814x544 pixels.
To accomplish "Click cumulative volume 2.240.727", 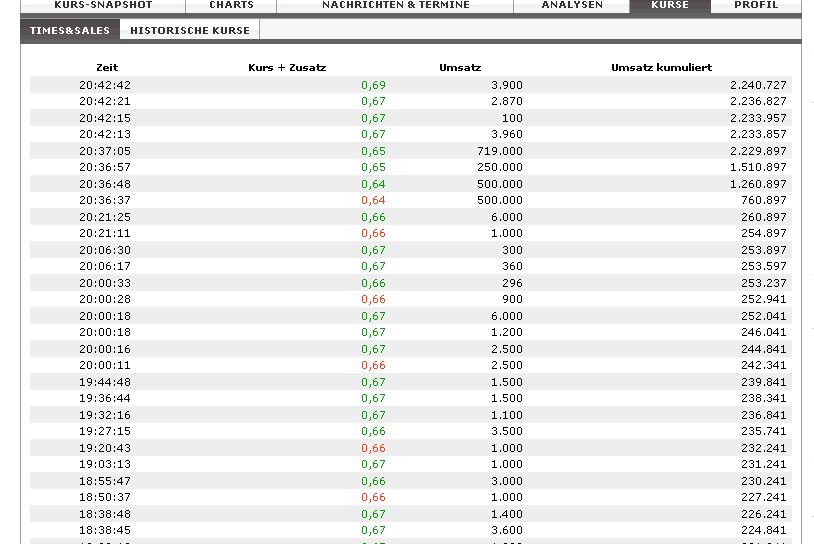I will tap(758, 85).
